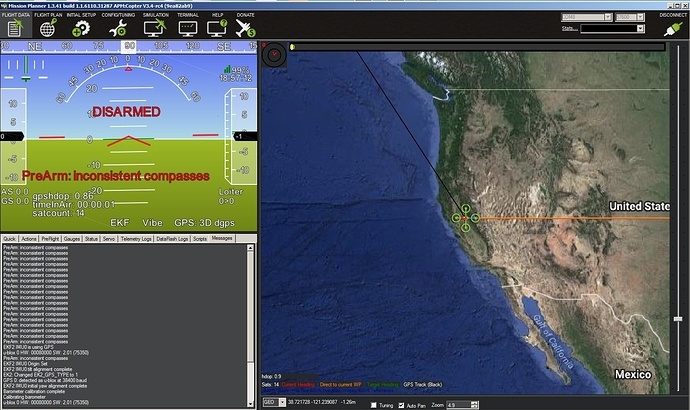Switch to the Gauges tab
Viewport: 690px width, 410px height.
[x=72, y=238]
